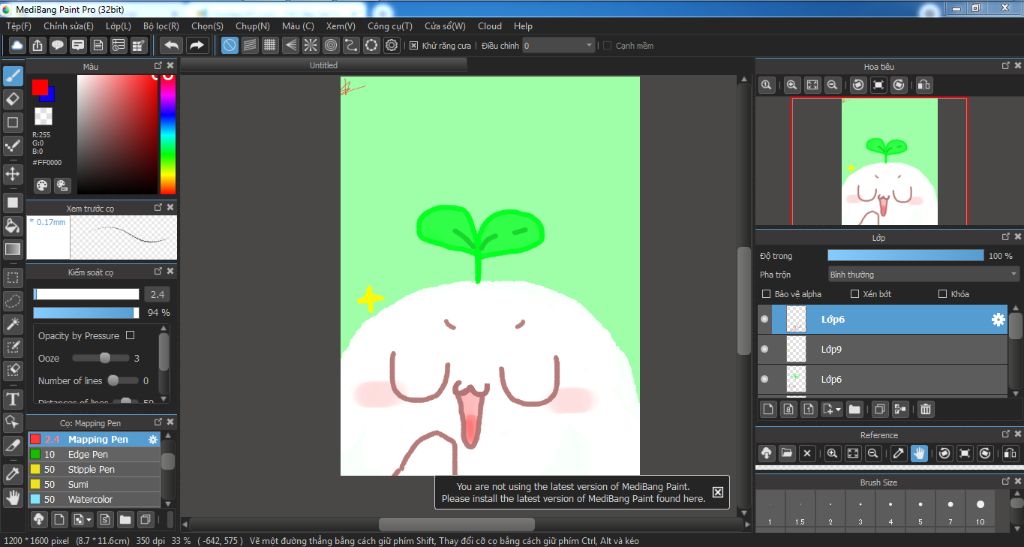Click the Undo arrow in toolbar
The height and width of the screenshot is (547, 1024).
[x=171, y=45]
